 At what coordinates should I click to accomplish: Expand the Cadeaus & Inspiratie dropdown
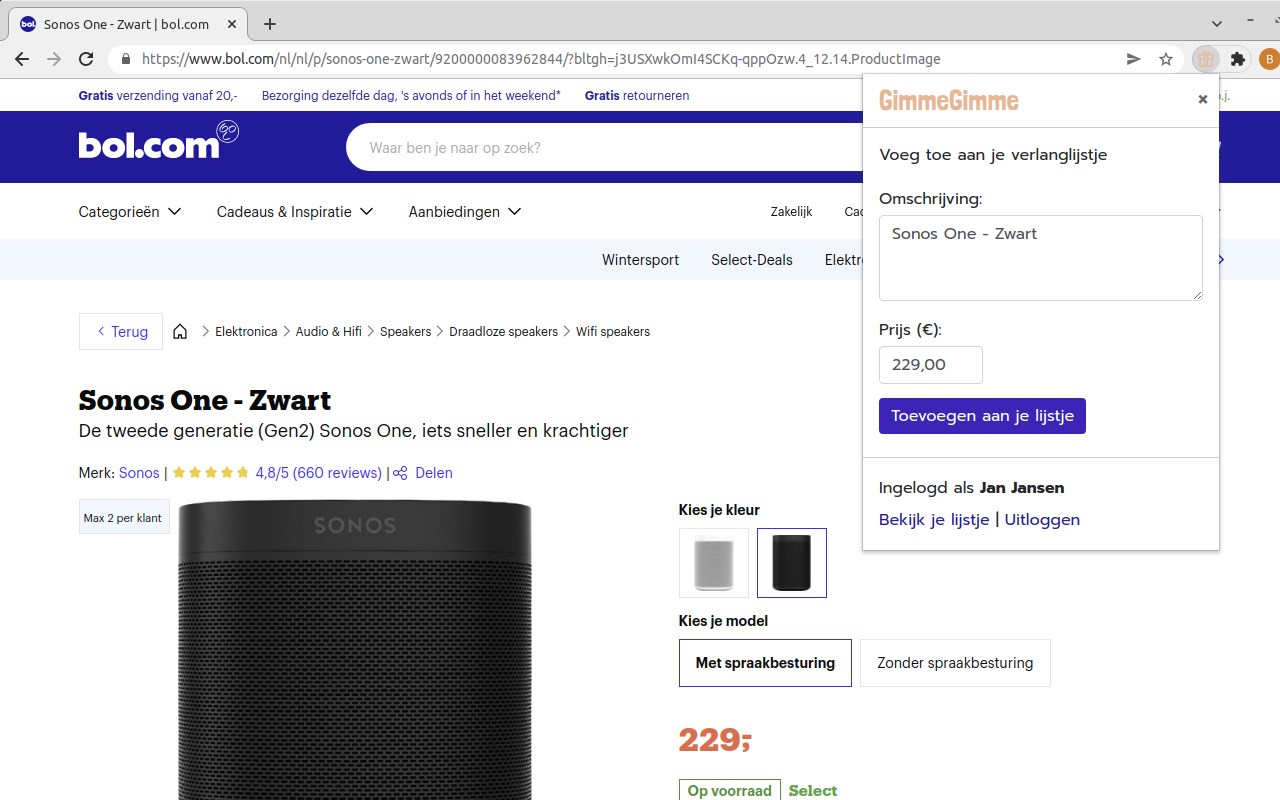tap(295, 212)
